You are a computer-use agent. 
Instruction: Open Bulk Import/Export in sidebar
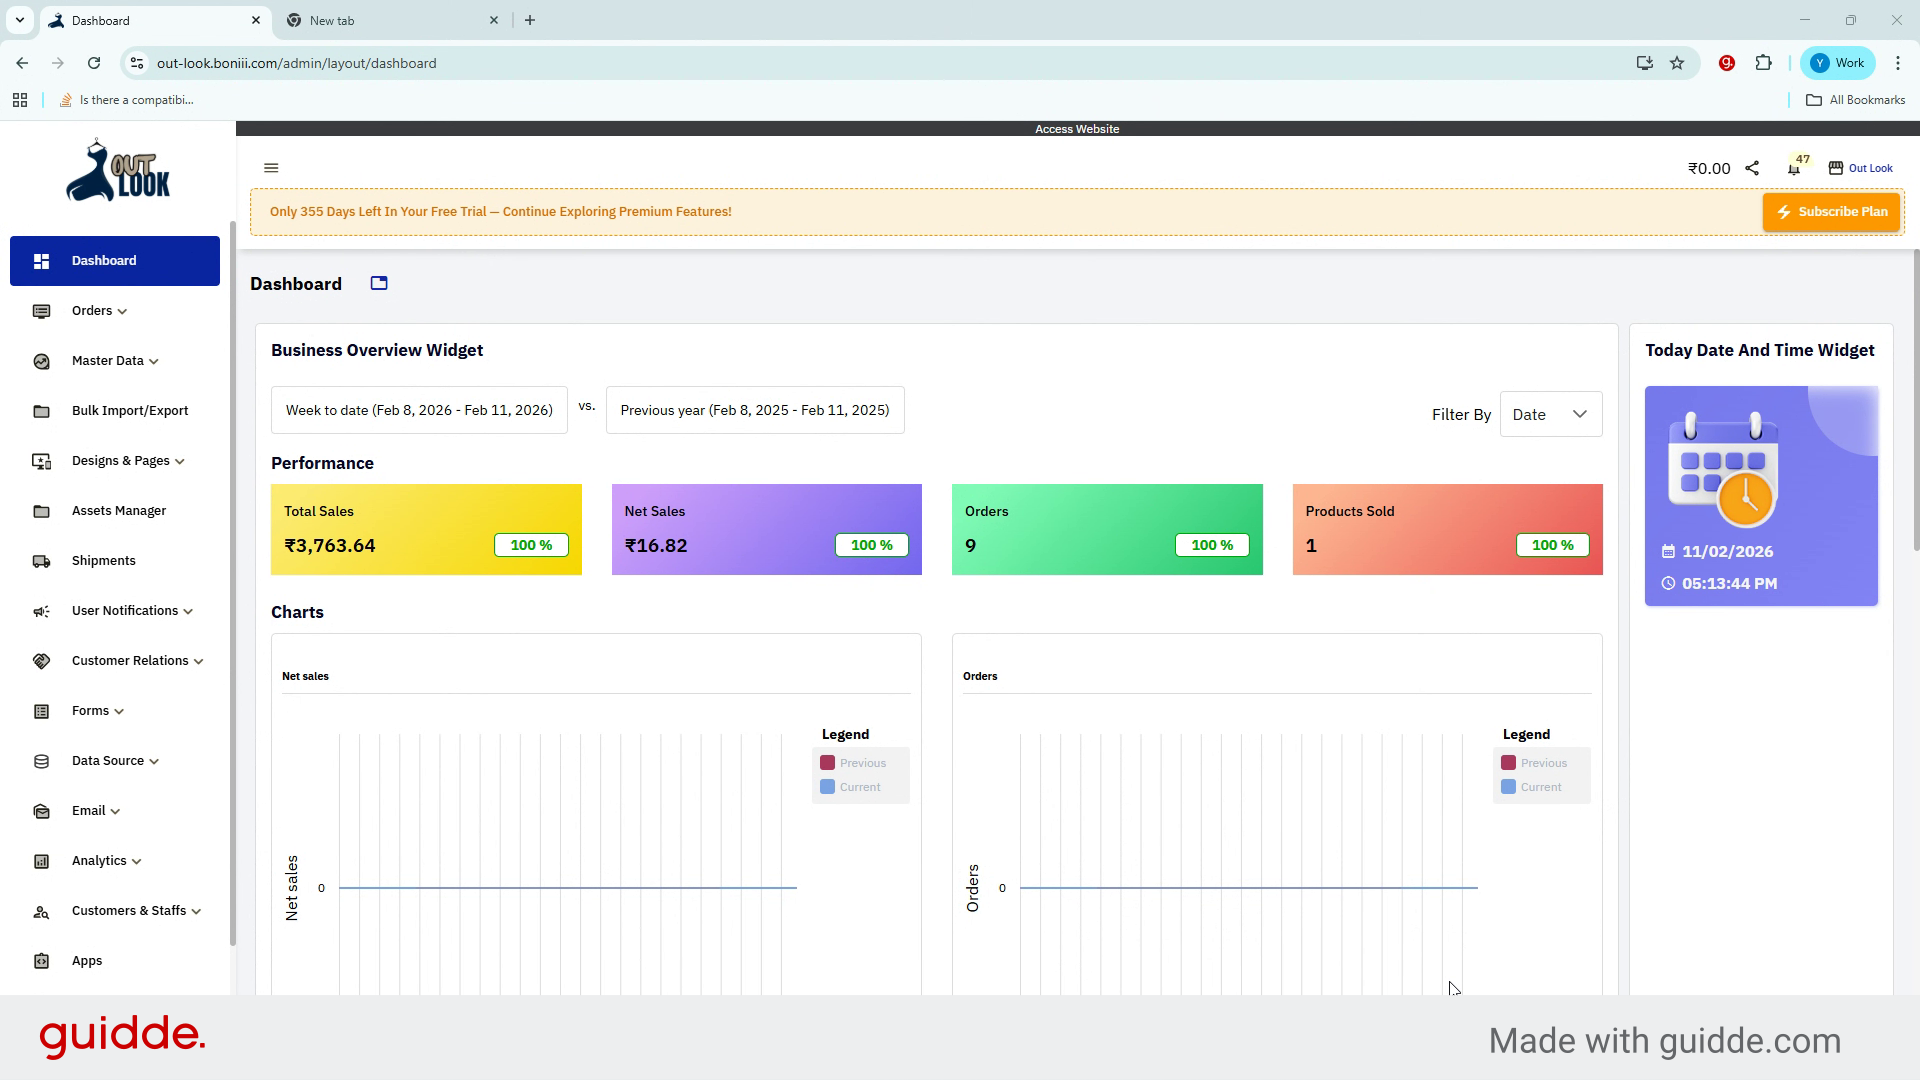point(129,411)
